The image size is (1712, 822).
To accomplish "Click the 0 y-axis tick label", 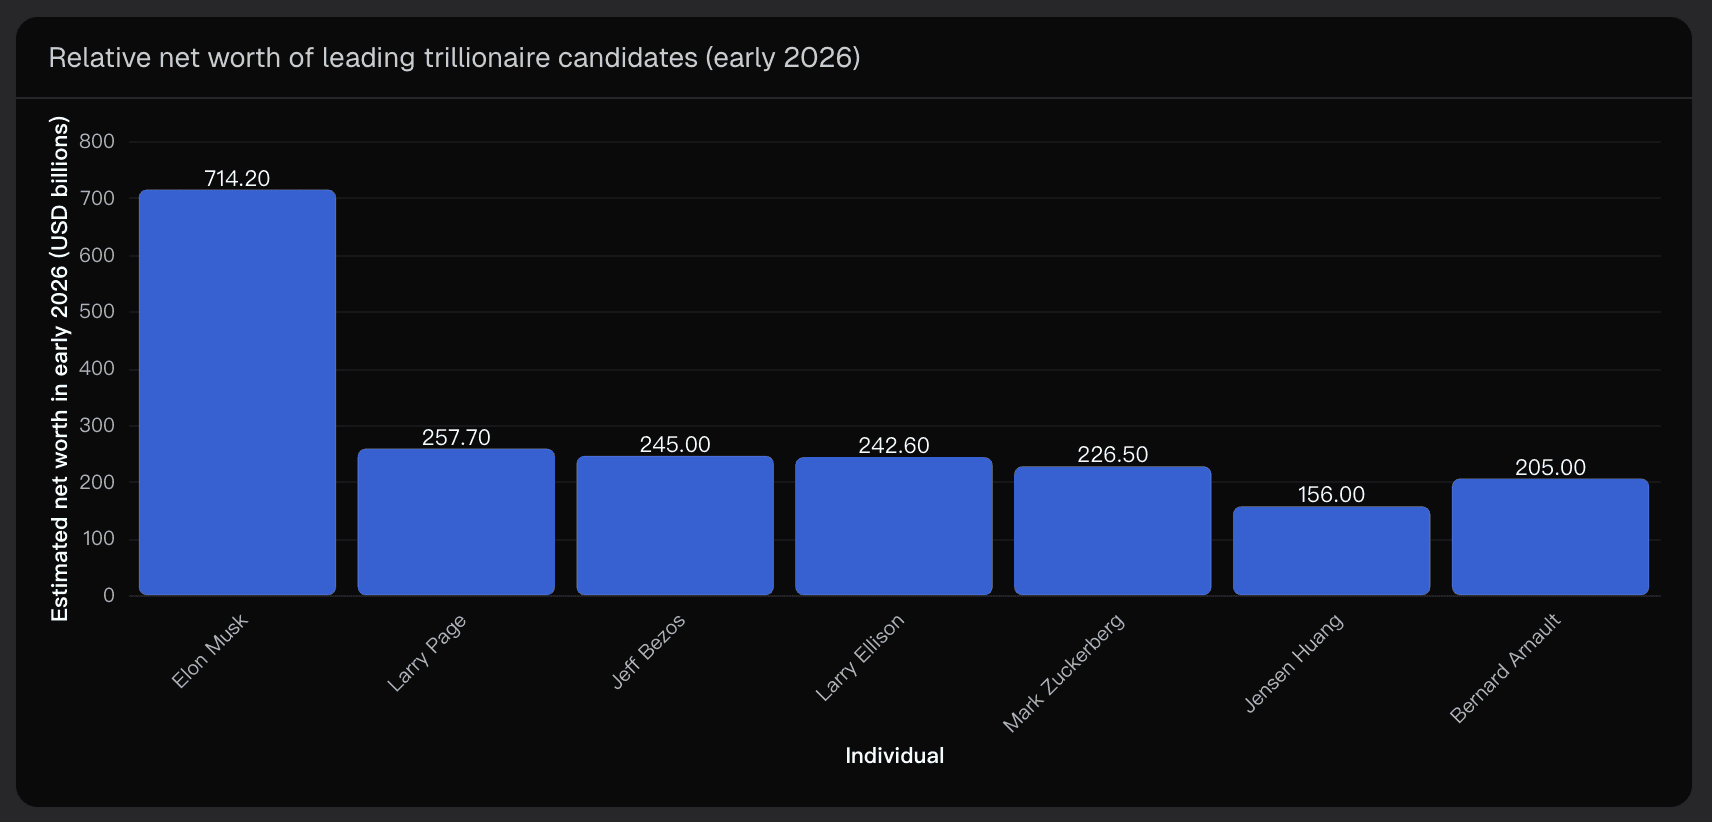I will click(x=109, y=595).
